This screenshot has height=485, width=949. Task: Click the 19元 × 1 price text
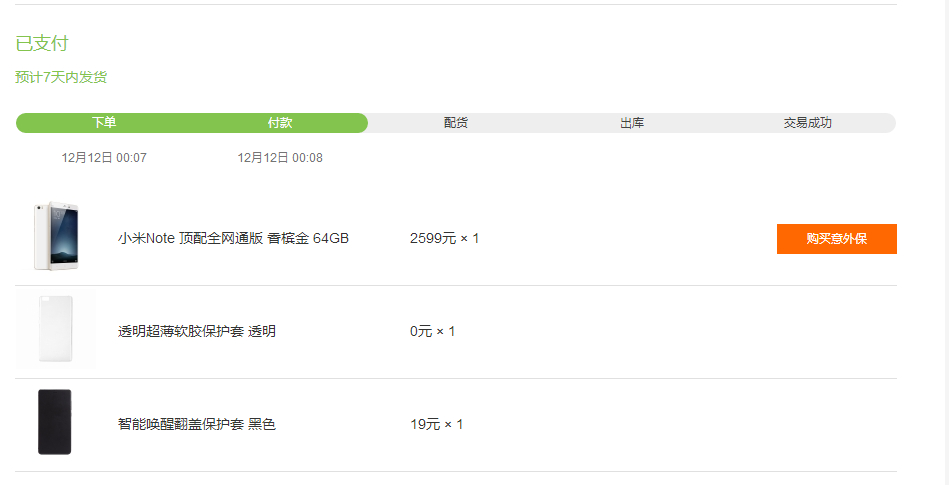pyautogui.click(x=436, y=424)
